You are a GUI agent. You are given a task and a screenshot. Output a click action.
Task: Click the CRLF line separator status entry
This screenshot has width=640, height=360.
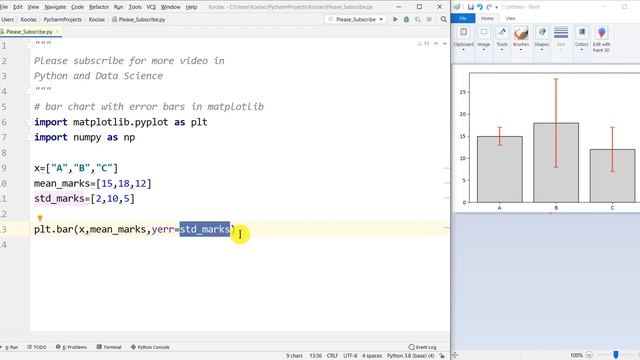(x=332, y=356)
